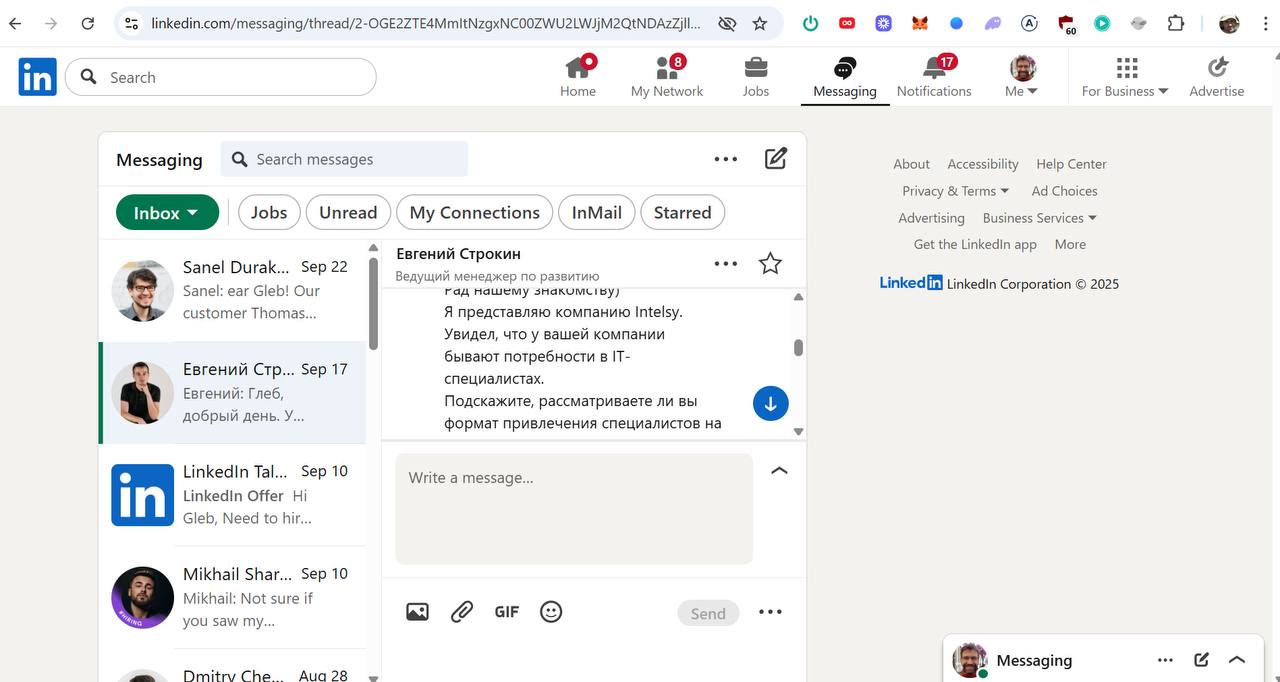Image resolution: width=1280 pixels, height=682 pixels.
Task: Attach a file with the paperclip
Action: [461, 612]
